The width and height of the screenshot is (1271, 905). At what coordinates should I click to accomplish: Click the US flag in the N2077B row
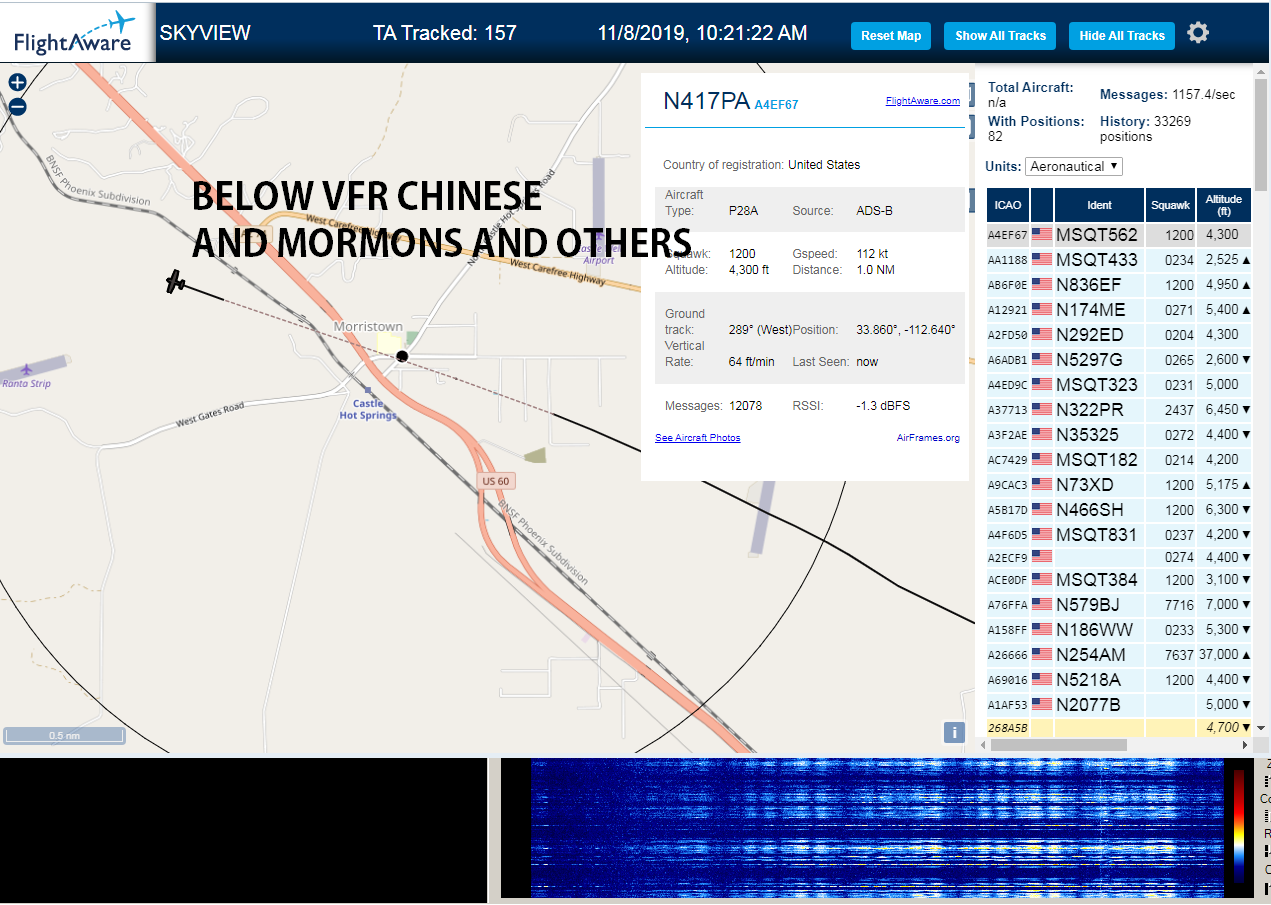[x=1042, y=704]
